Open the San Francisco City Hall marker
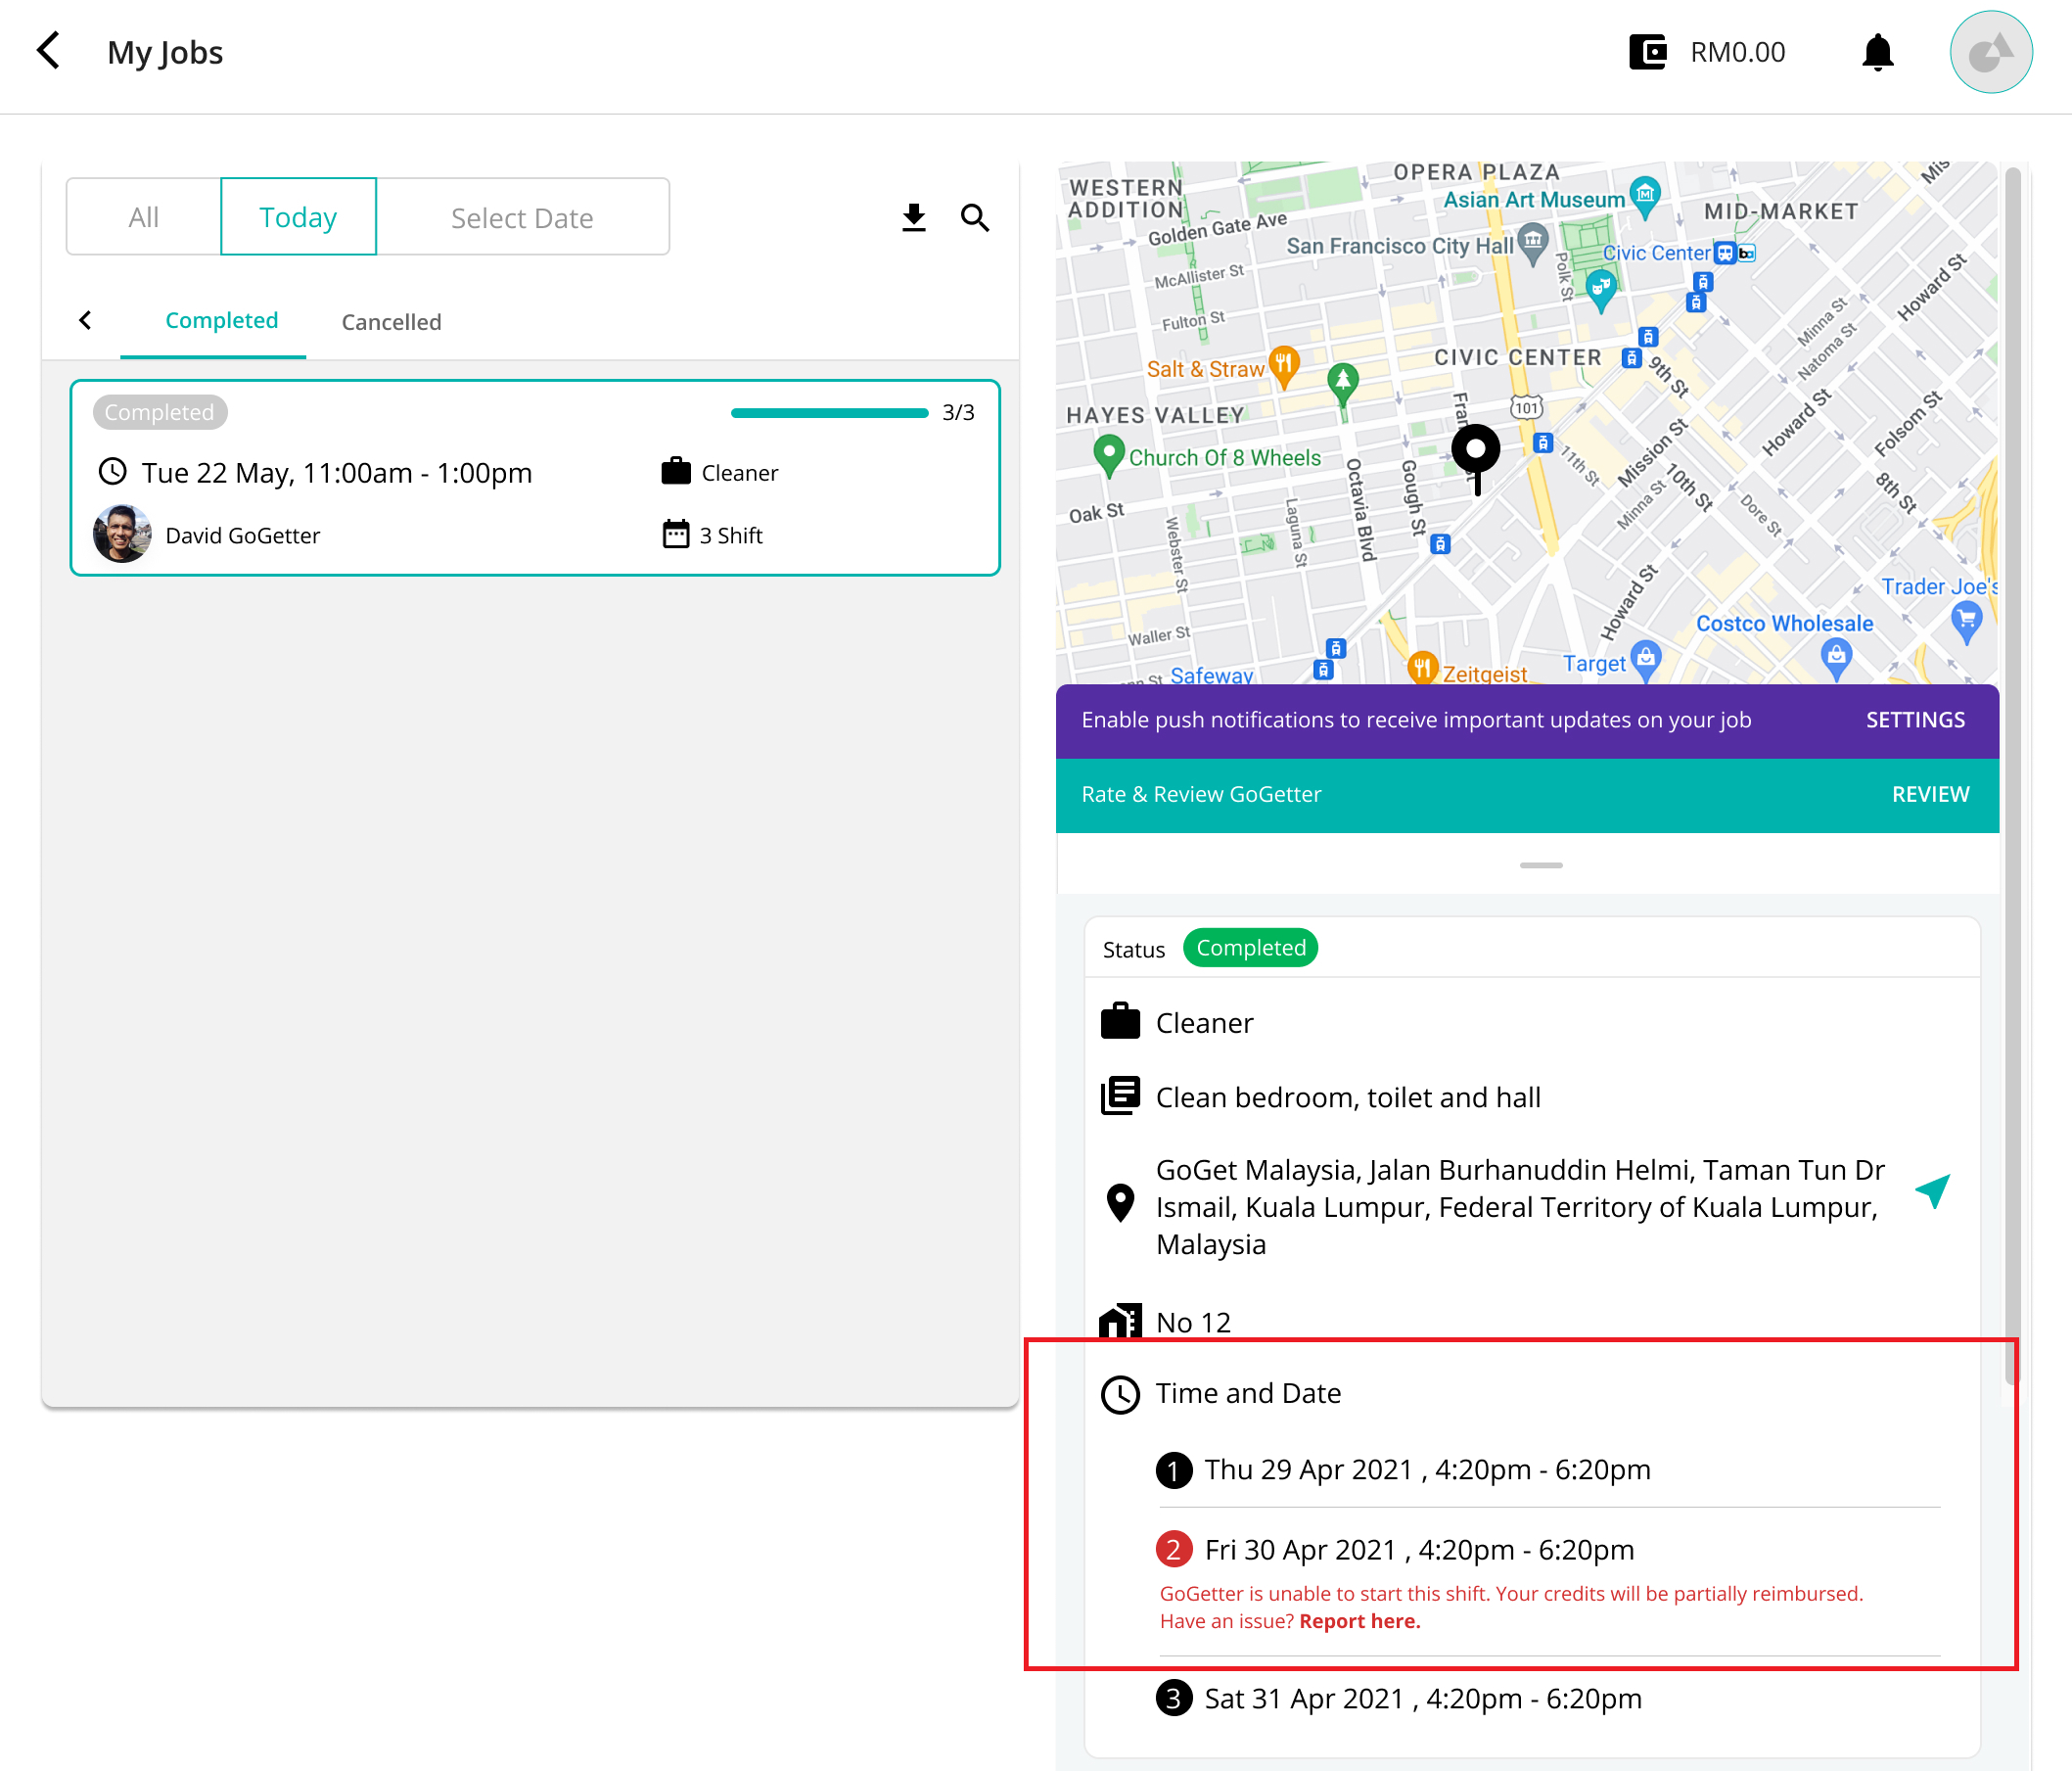The image size is (2072, 1771). pos(1533,243)
